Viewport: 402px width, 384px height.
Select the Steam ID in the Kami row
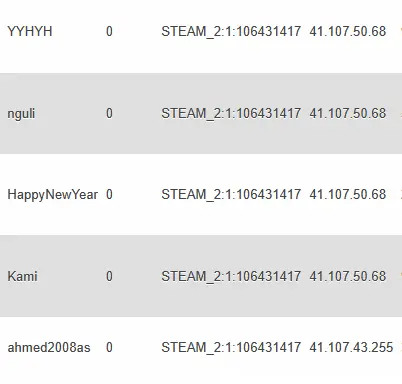pyautogui.click(x=231, y=277)
